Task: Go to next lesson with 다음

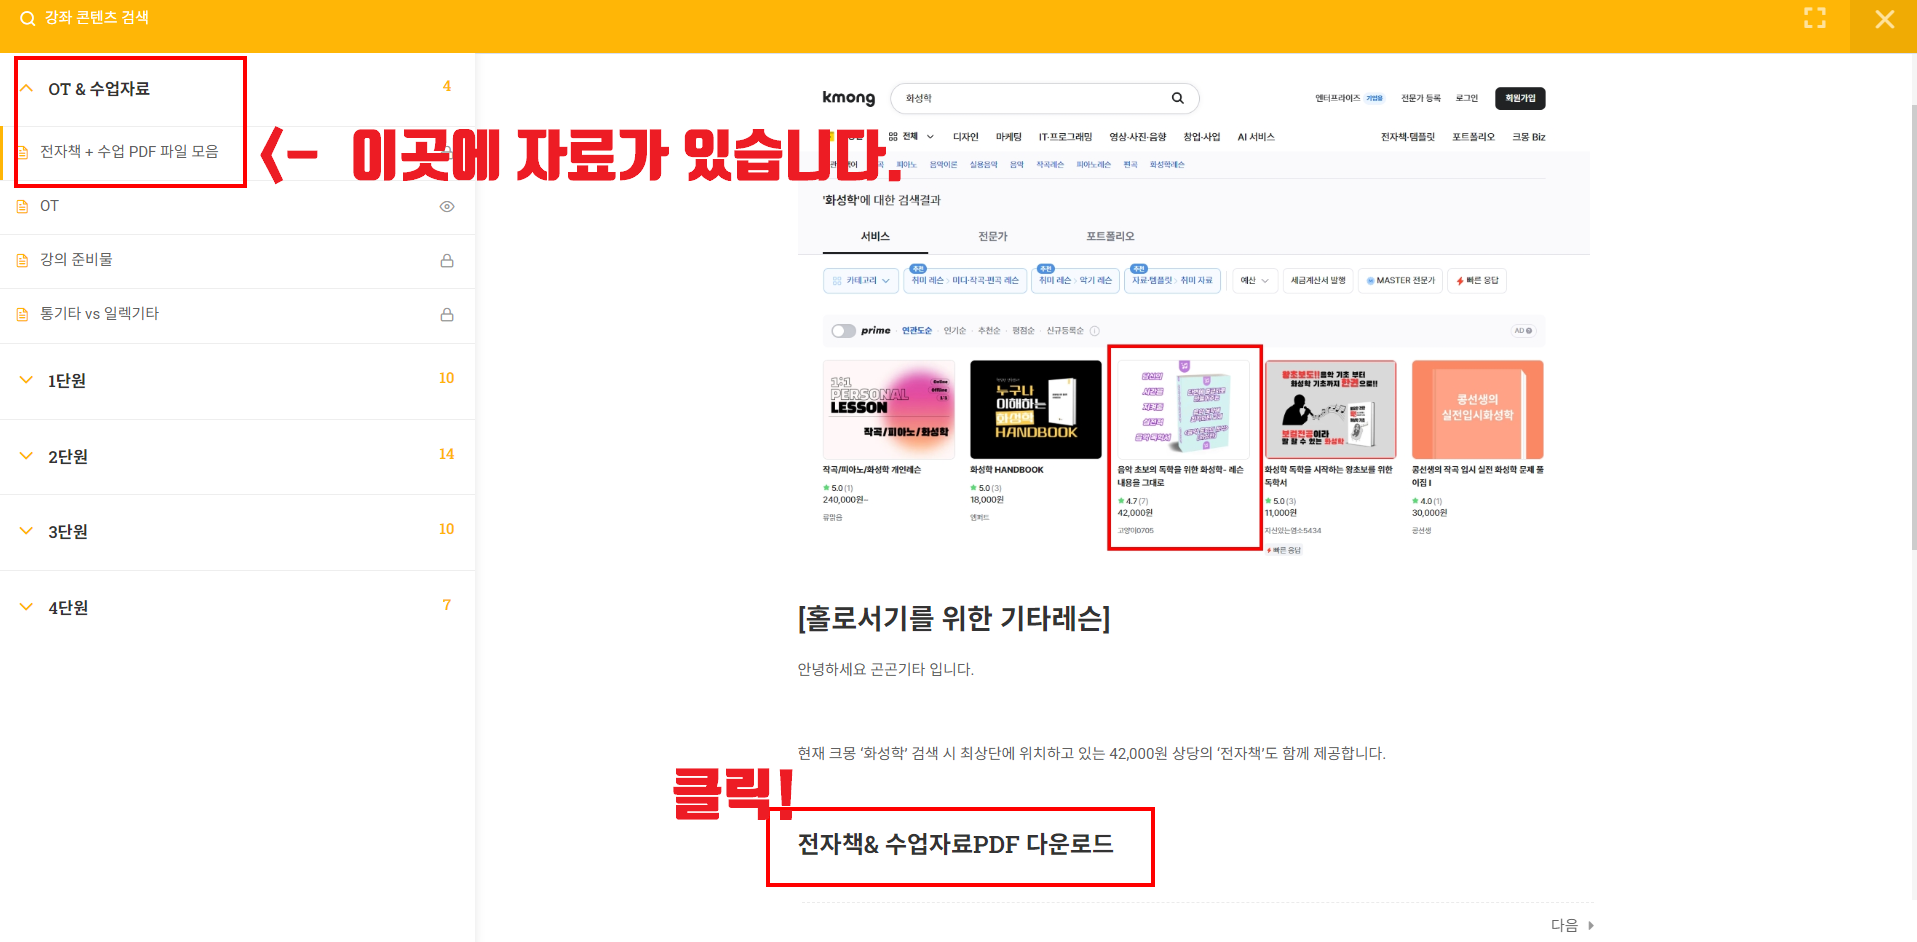Action: point(1564,925)
